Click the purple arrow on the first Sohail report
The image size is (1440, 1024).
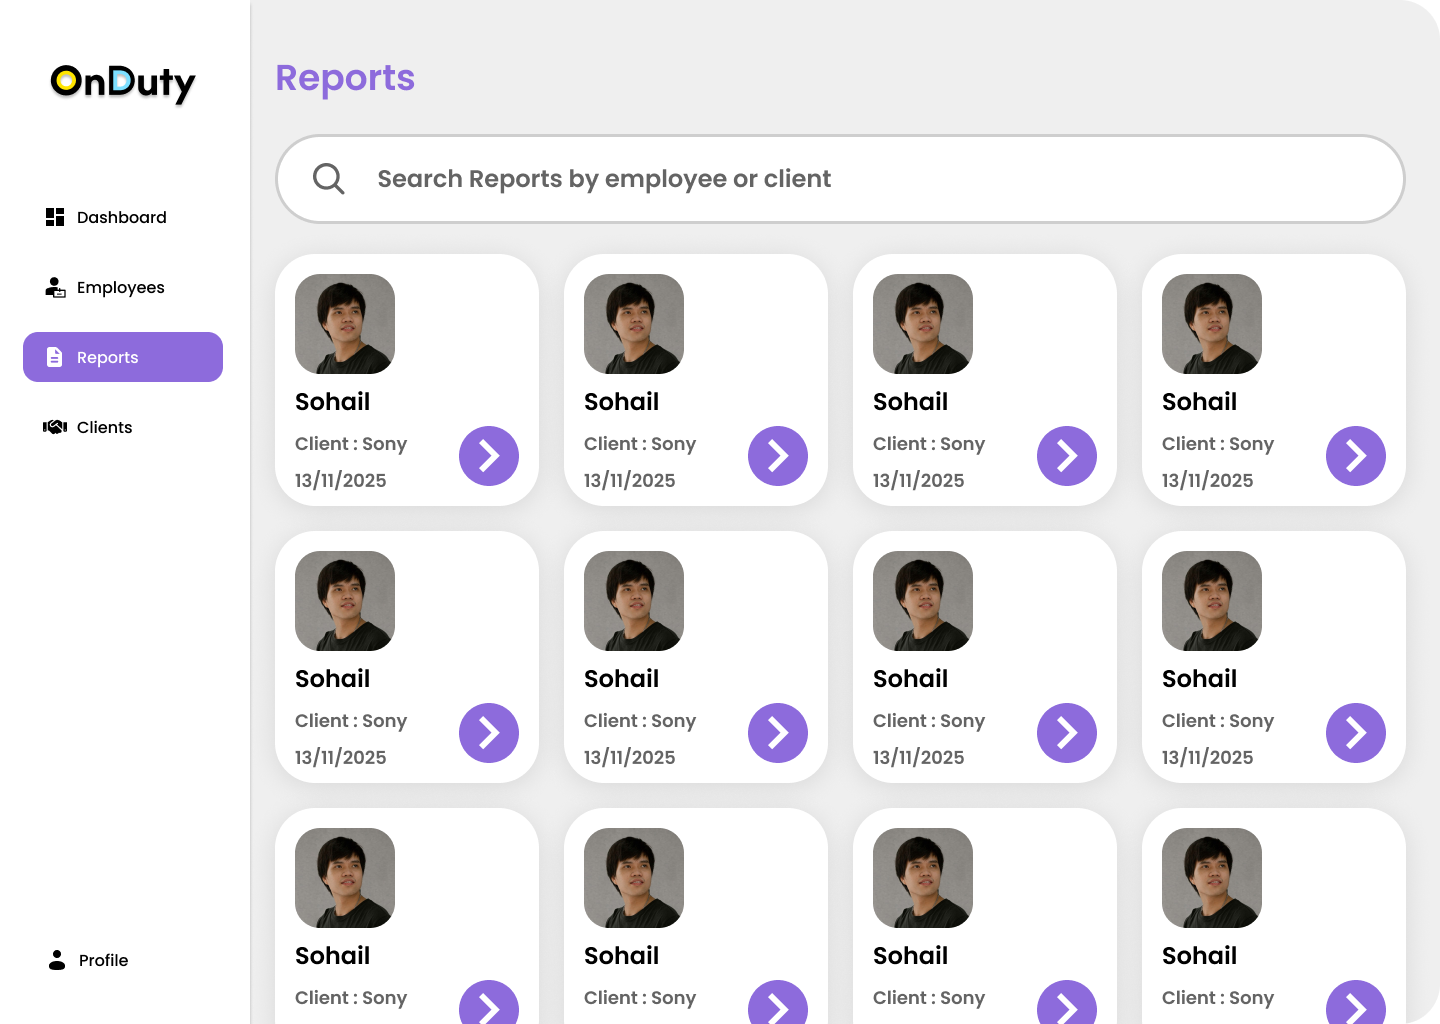click(x=489, y=456)
